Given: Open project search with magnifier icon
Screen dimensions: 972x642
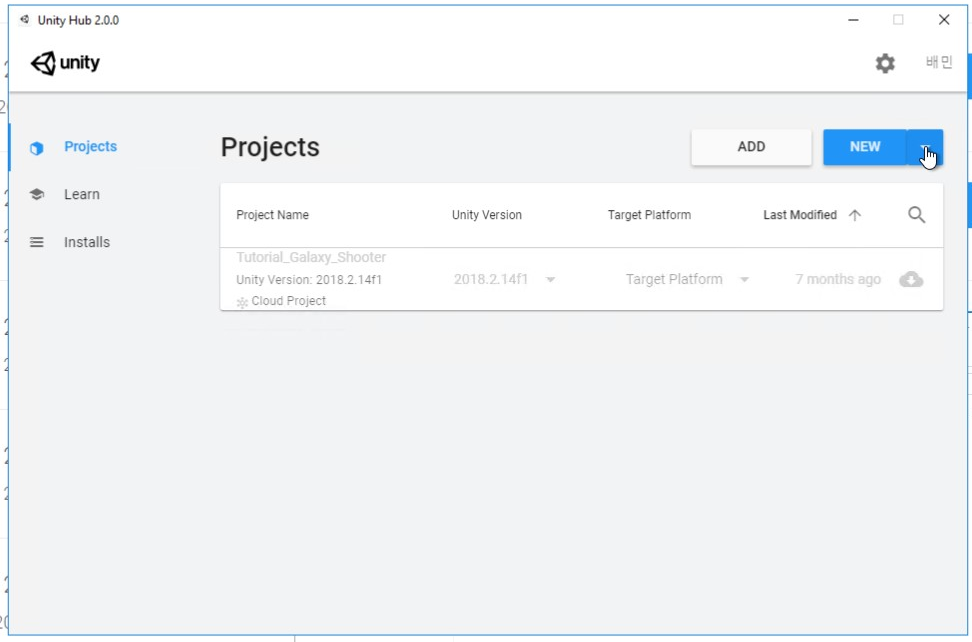Looking at the screenshot, I should pos(916,215).
